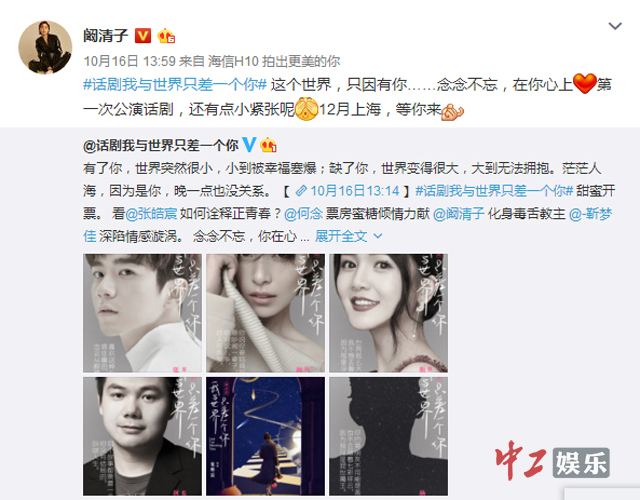Click the chevron arrow after 展开全文
This screenshot has width=640, height=500.
click(x=378, y=236)
